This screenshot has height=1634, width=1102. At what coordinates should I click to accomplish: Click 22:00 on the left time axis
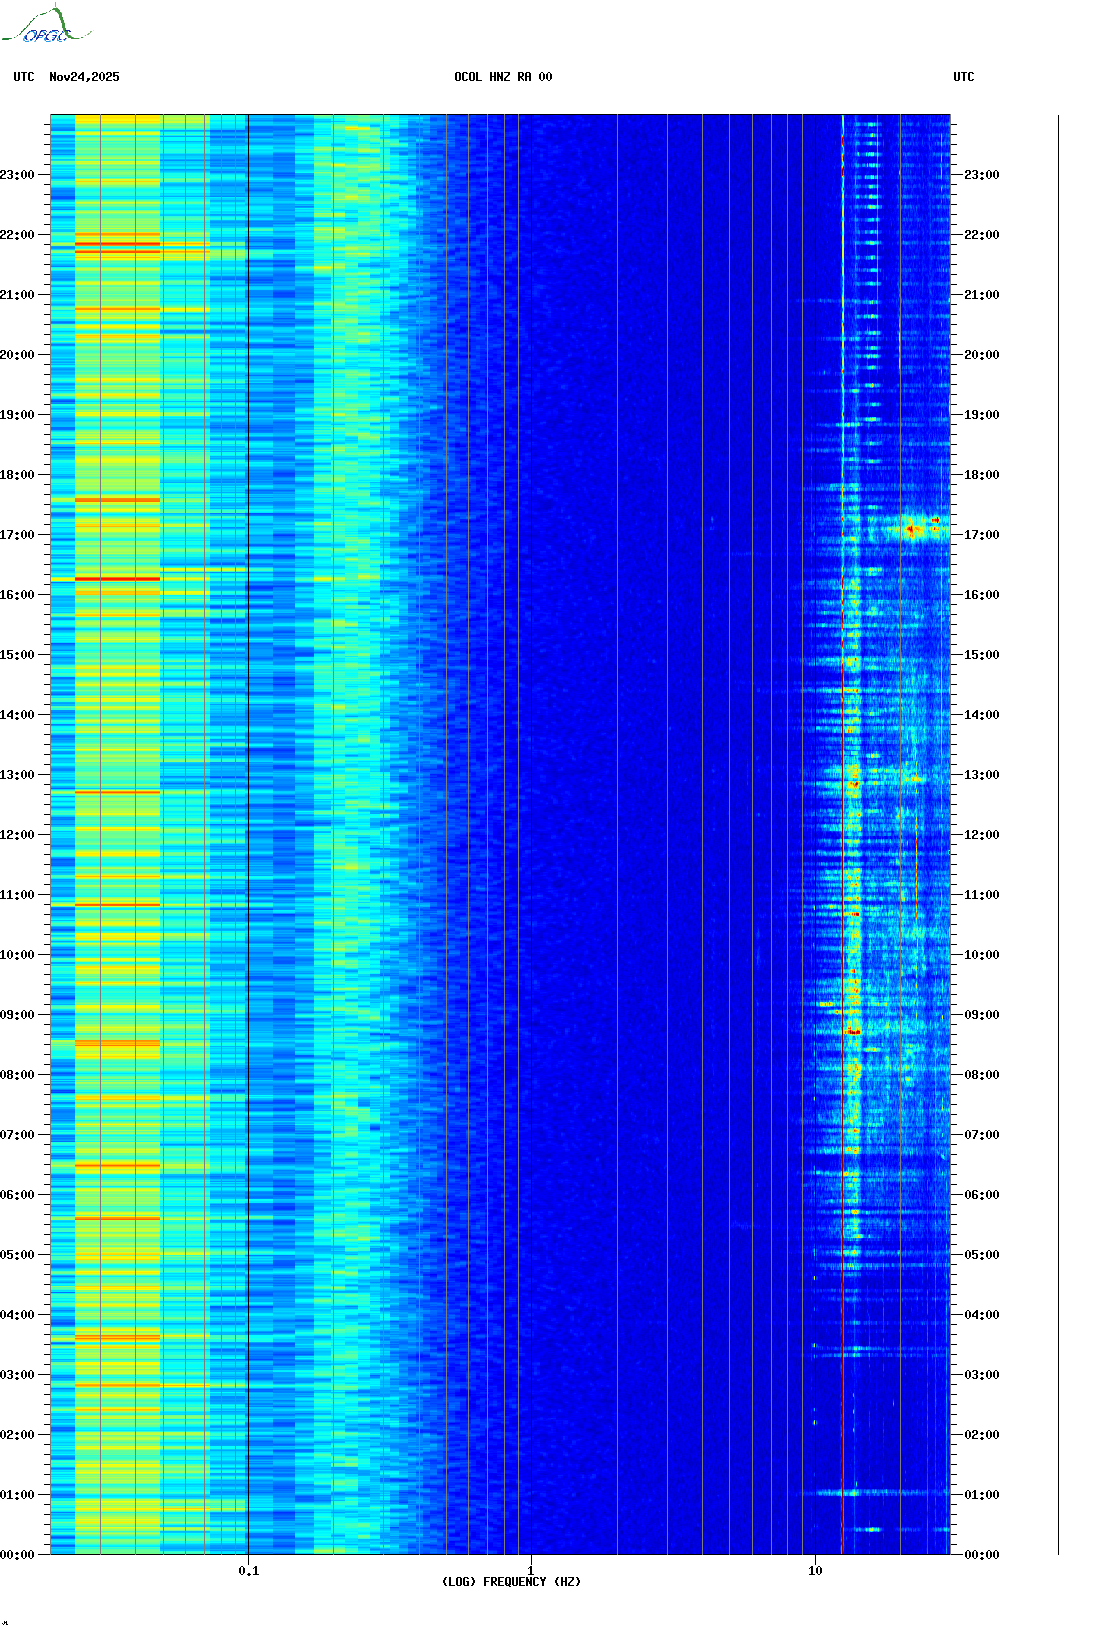pyautogui.click(x=17, y=235)
